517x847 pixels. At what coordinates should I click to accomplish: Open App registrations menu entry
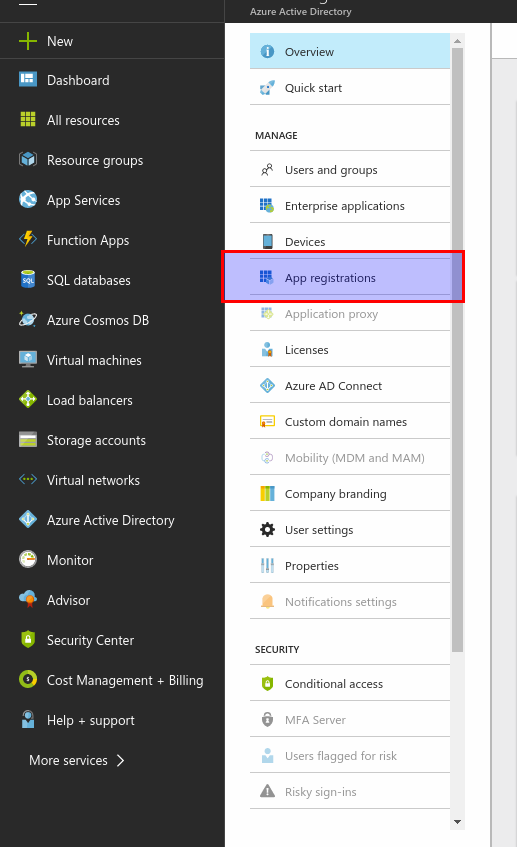(350, 278)
